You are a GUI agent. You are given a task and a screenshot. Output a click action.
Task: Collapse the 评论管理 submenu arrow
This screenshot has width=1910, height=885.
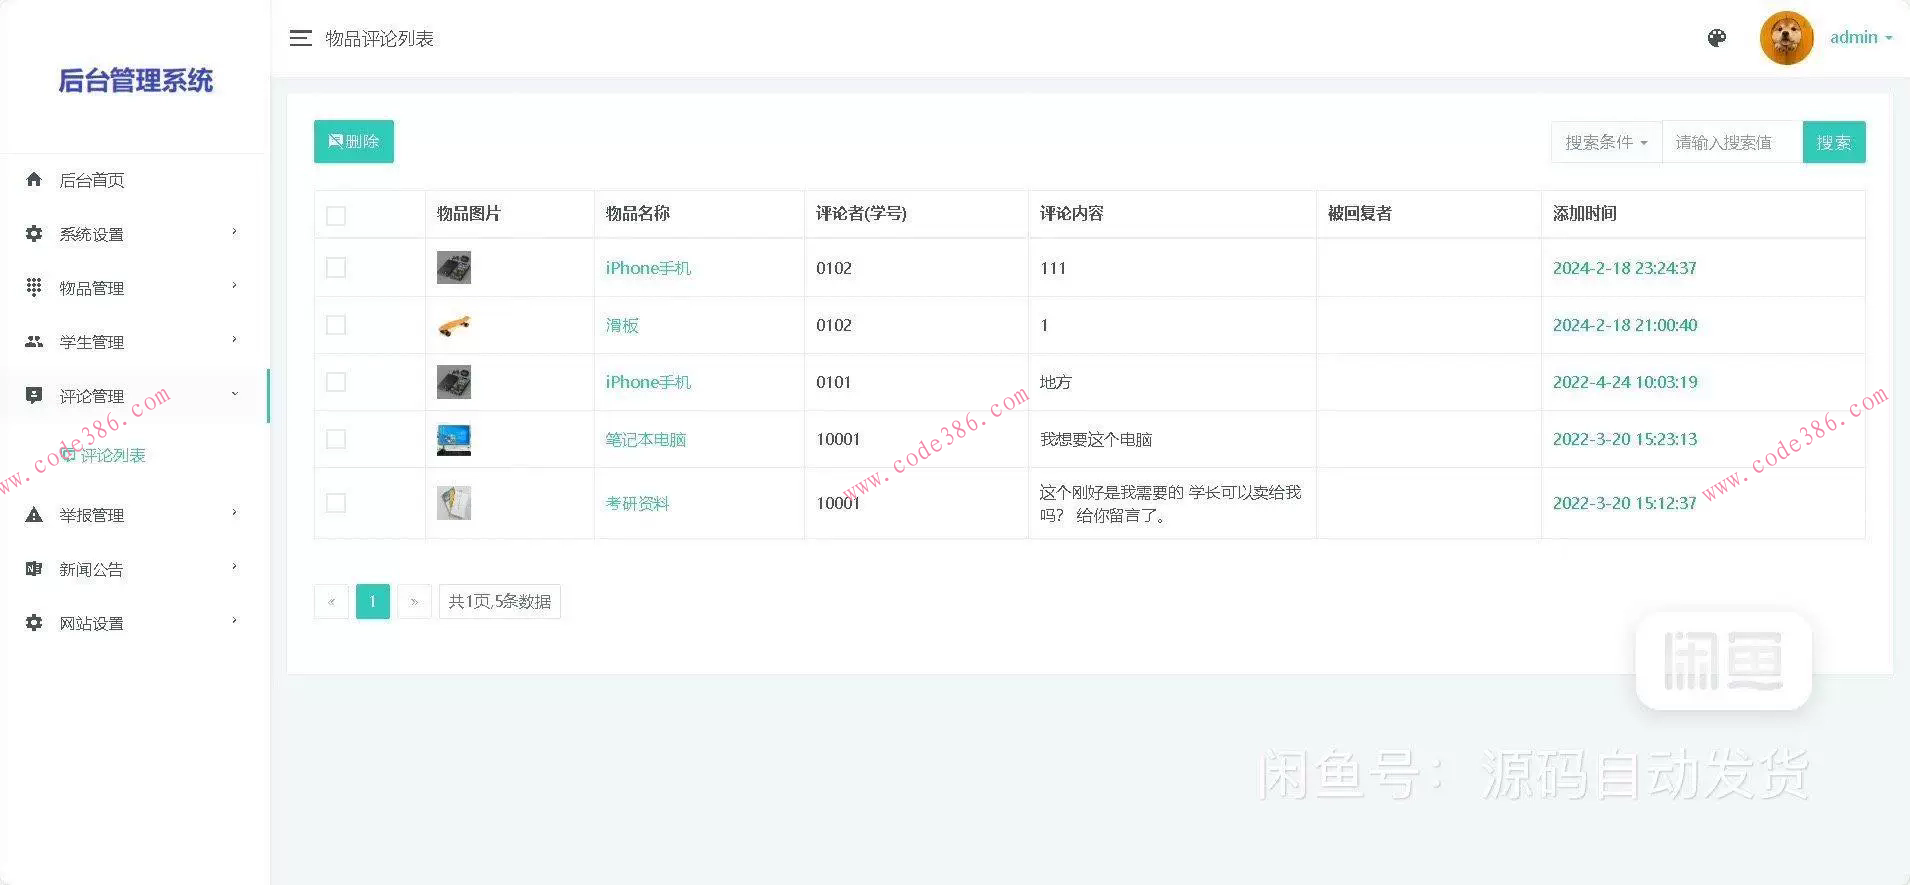click(235, 394)
